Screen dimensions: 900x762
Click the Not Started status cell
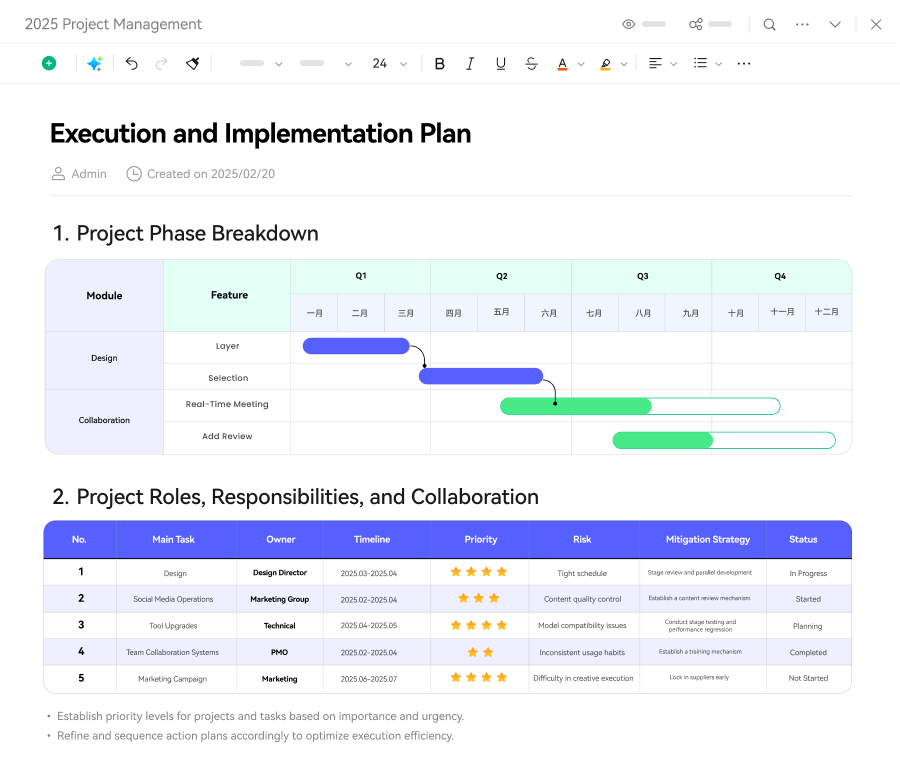point(808,678)
